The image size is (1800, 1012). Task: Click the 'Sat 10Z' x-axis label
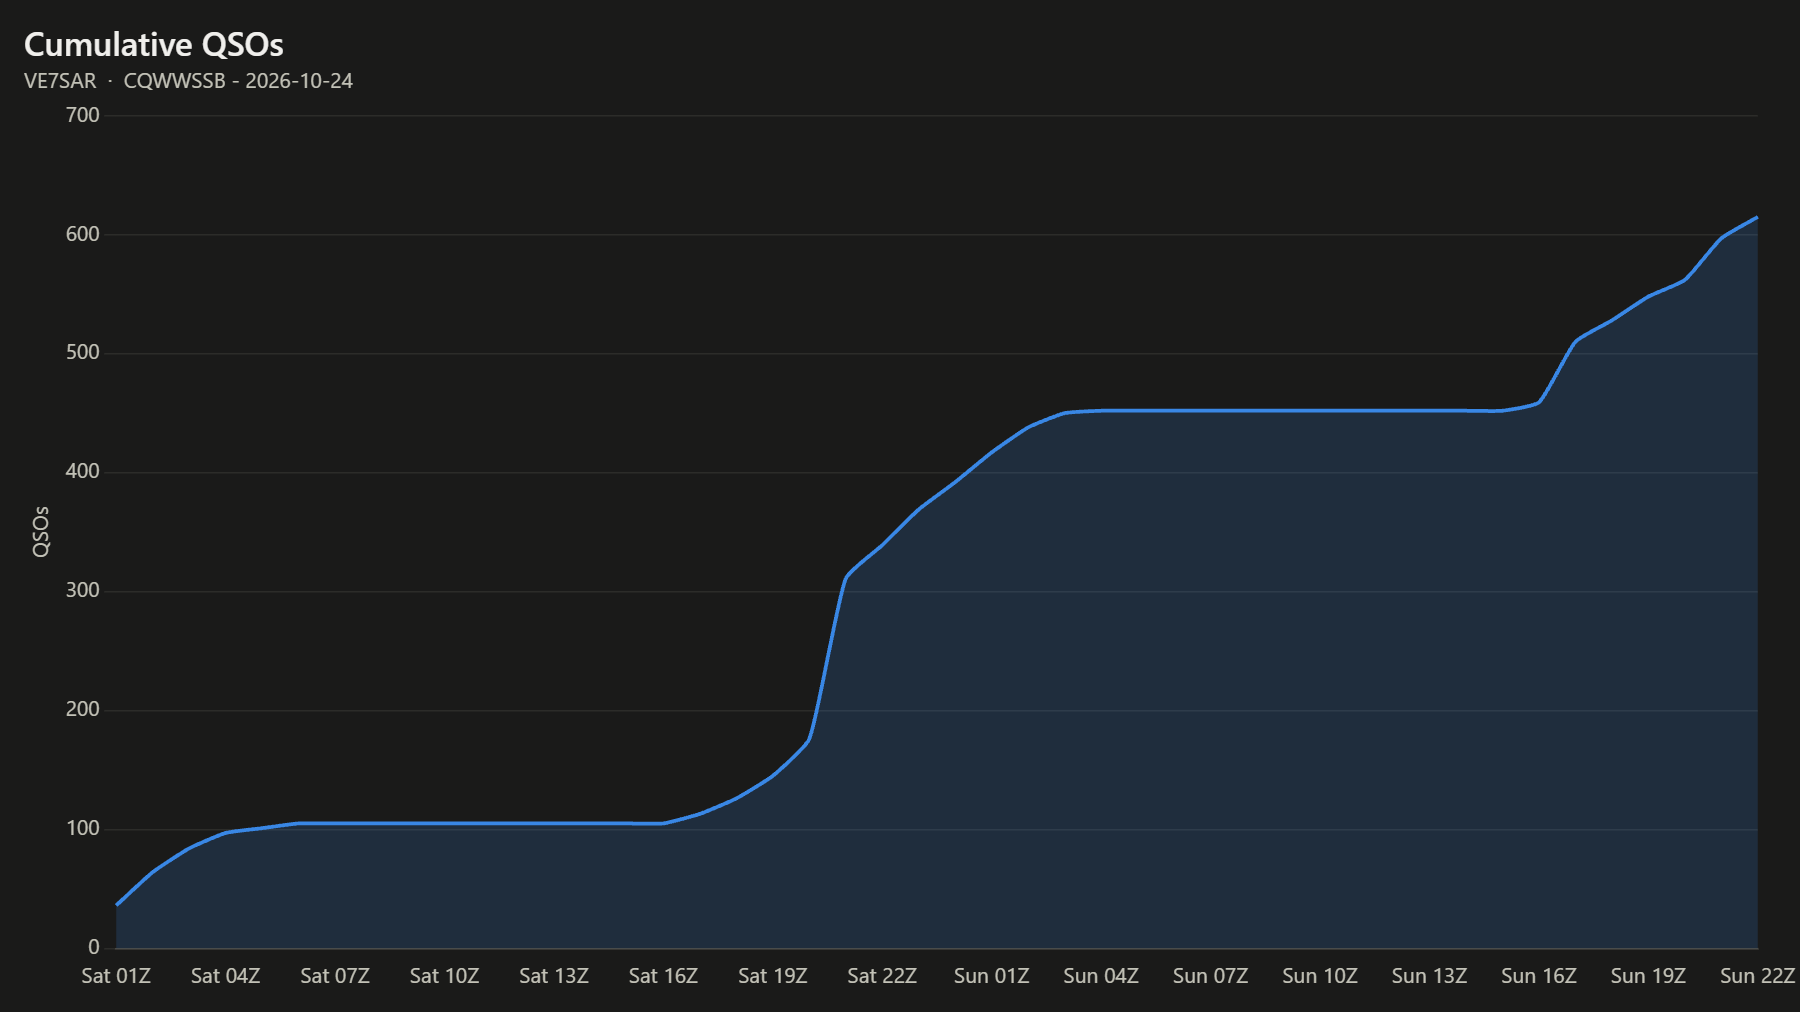[x=445, y=976]
